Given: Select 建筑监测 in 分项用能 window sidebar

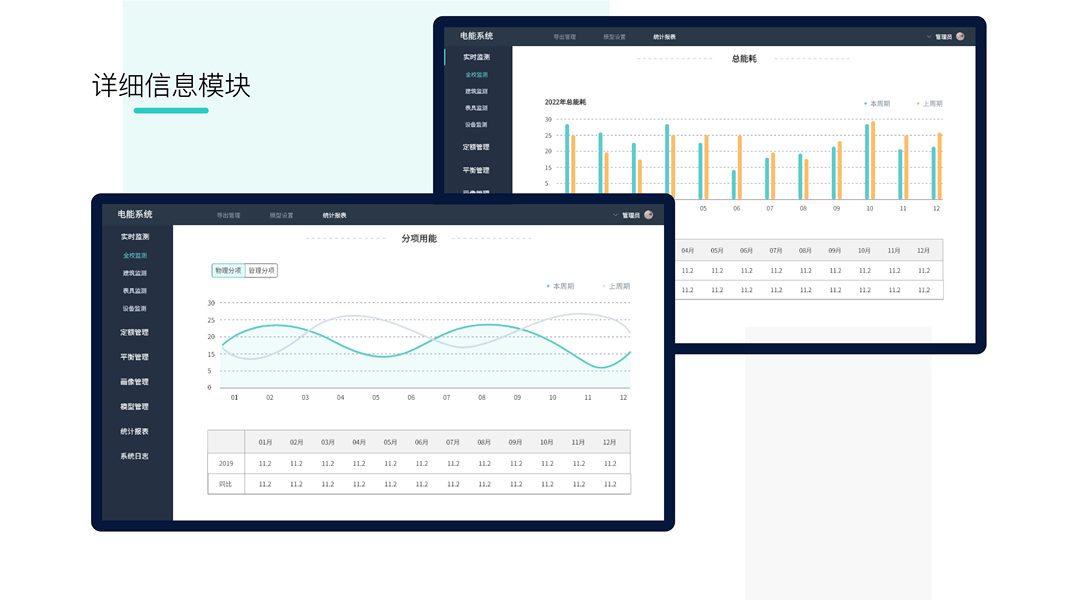Looking at the screenshot, I should (135, 273).
